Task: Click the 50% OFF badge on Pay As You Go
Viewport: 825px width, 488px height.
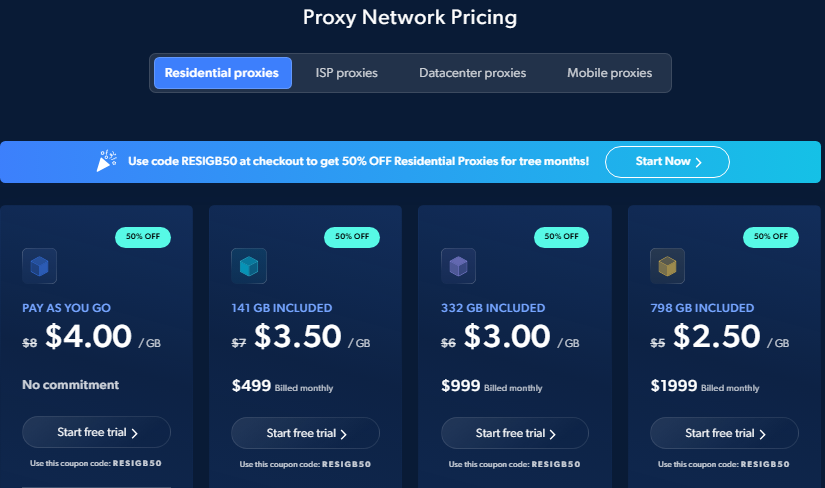Action: coord(143,237)
